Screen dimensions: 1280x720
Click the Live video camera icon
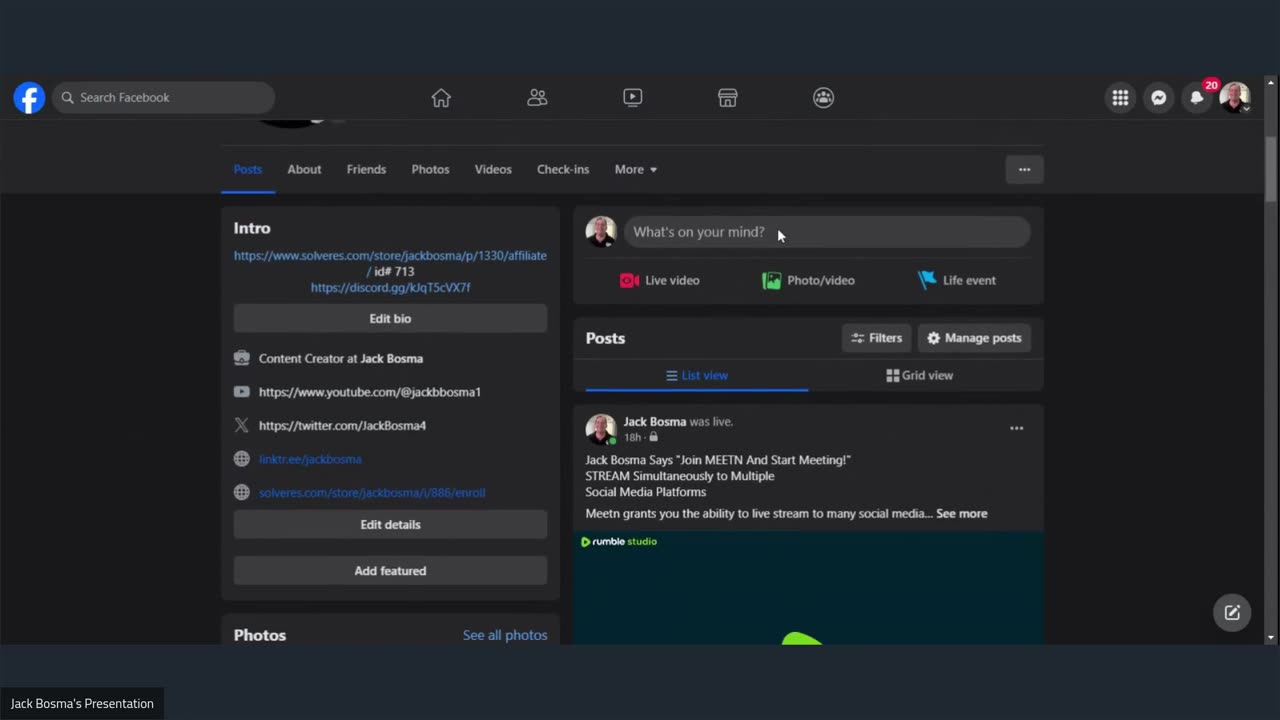point(629,281)
